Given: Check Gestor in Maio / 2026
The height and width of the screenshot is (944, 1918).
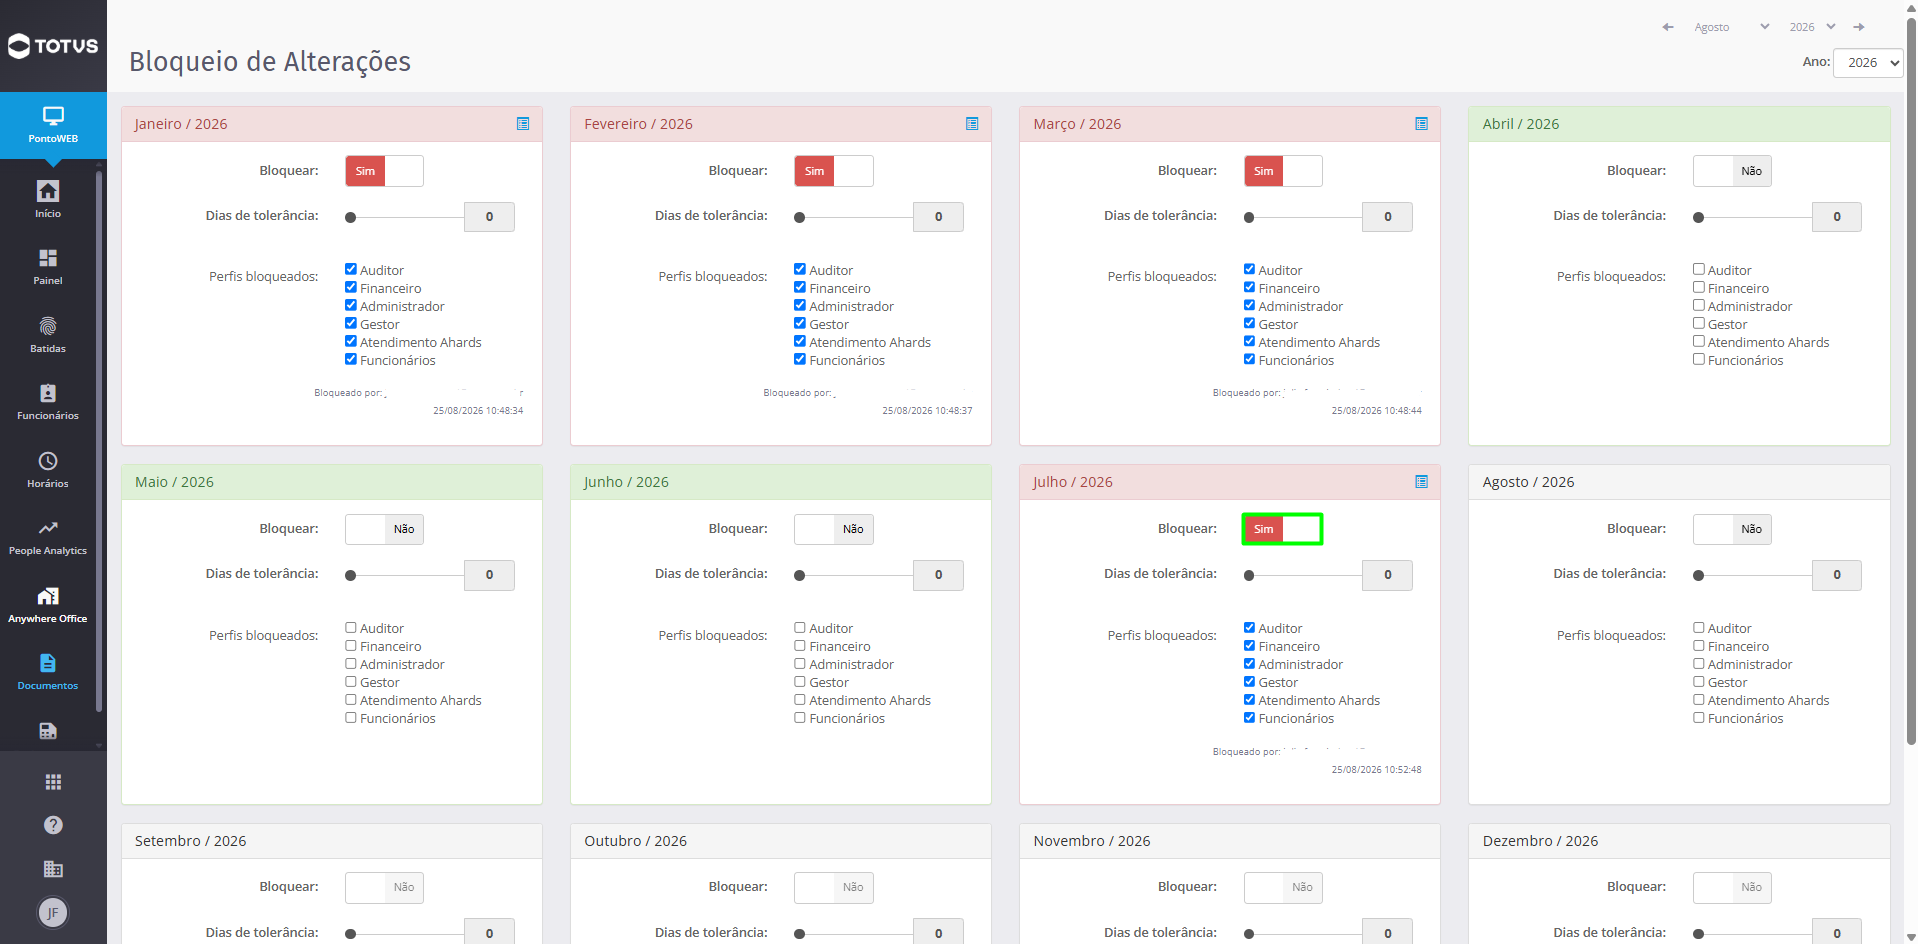Looking at the screenshot, I should [x=351, y=681].
